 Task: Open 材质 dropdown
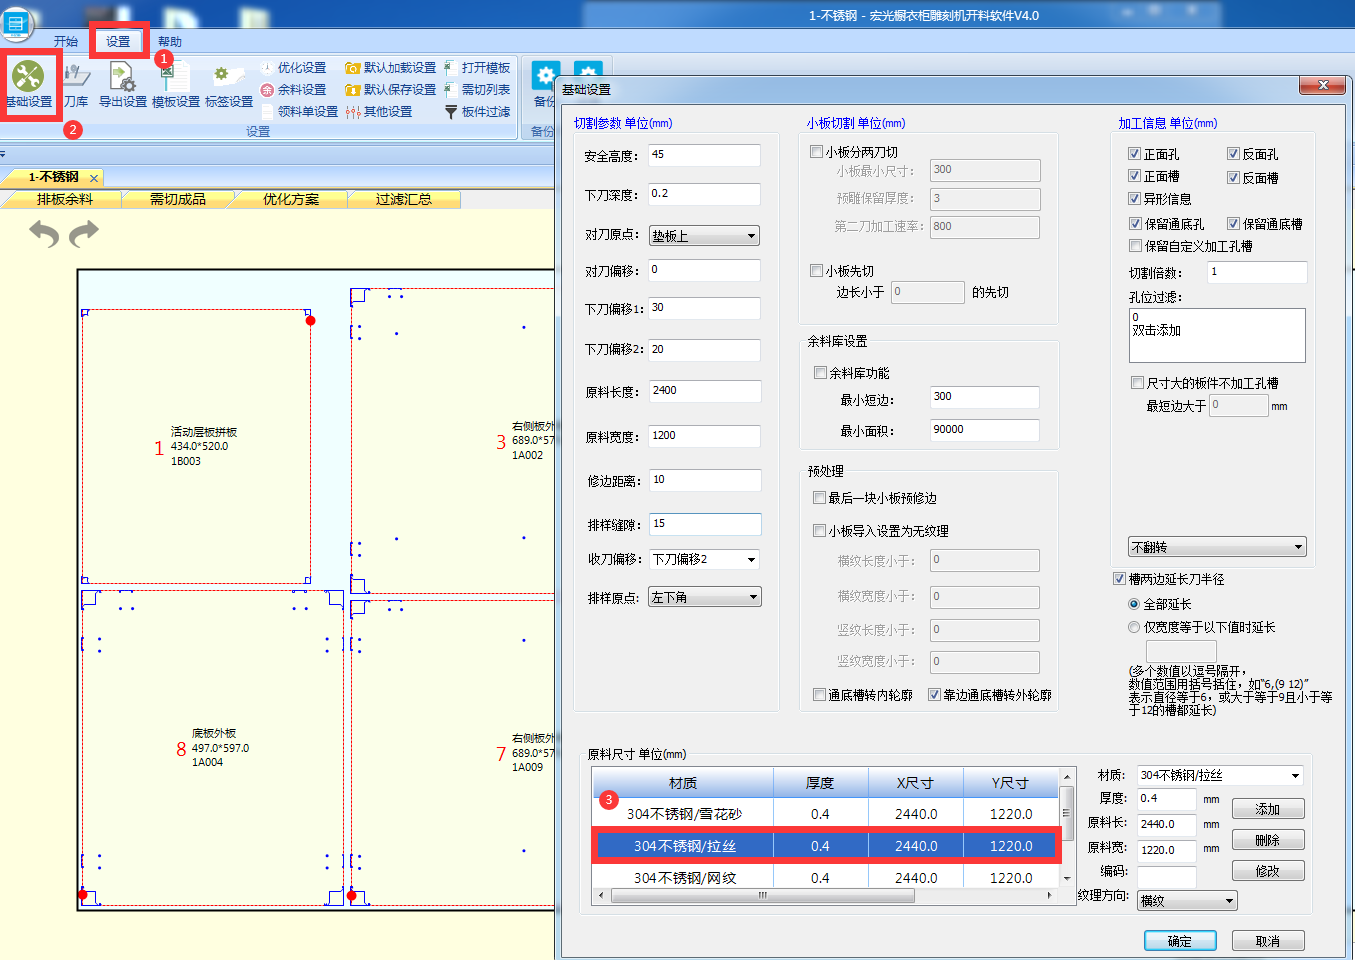point(1220,775)
